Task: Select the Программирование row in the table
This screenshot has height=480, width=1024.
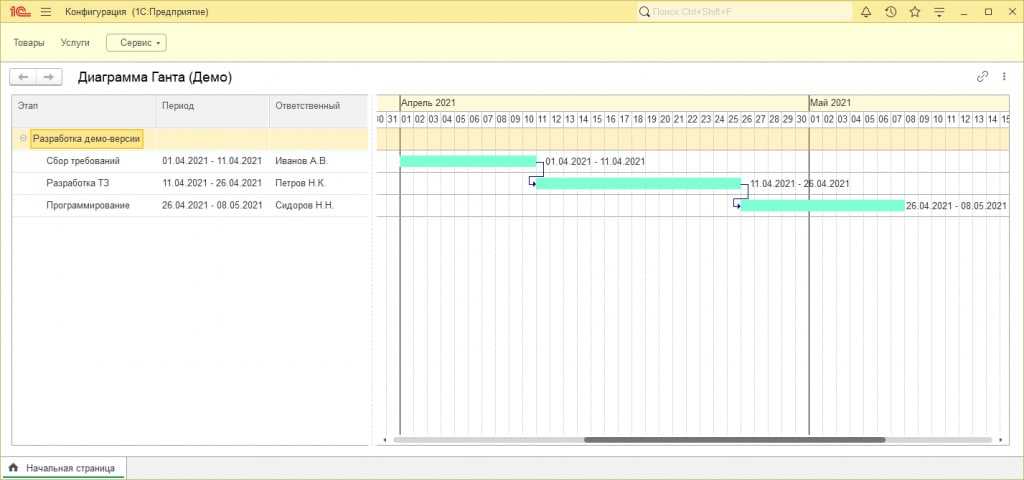Action: [x=88, y=205]
